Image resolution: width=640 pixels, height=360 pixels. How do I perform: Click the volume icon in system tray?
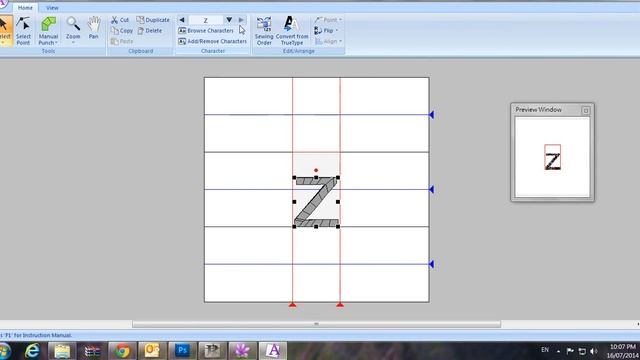click(594, 351)
